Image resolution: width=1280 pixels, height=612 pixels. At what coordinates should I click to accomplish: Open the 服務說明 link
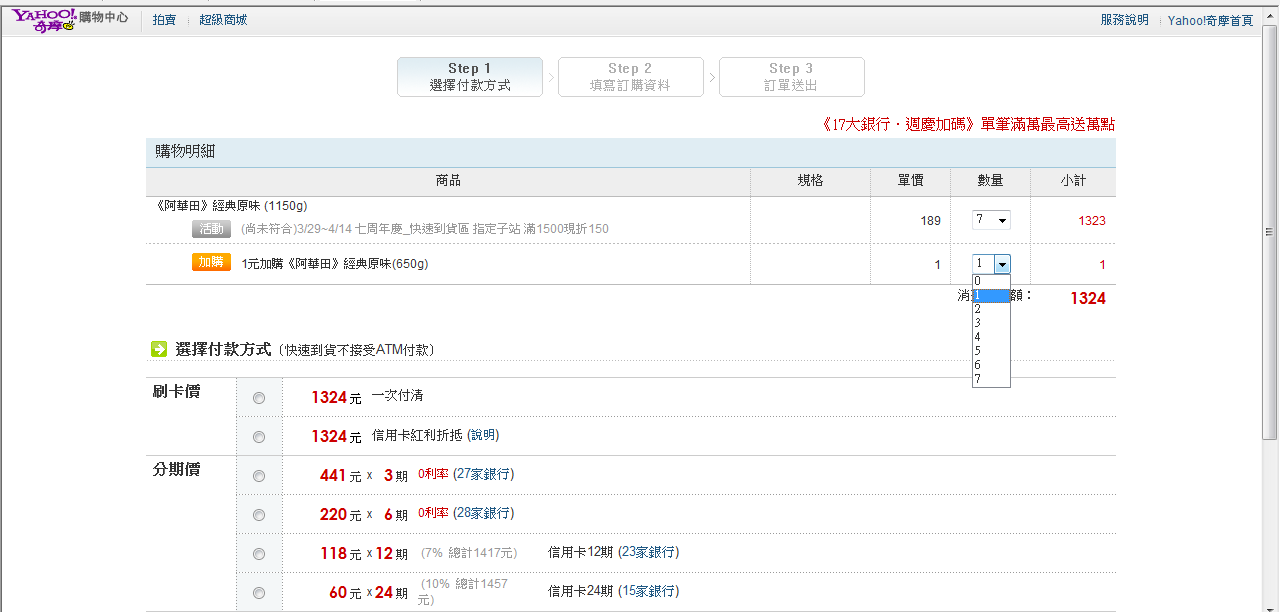[x=1124, y=20]
